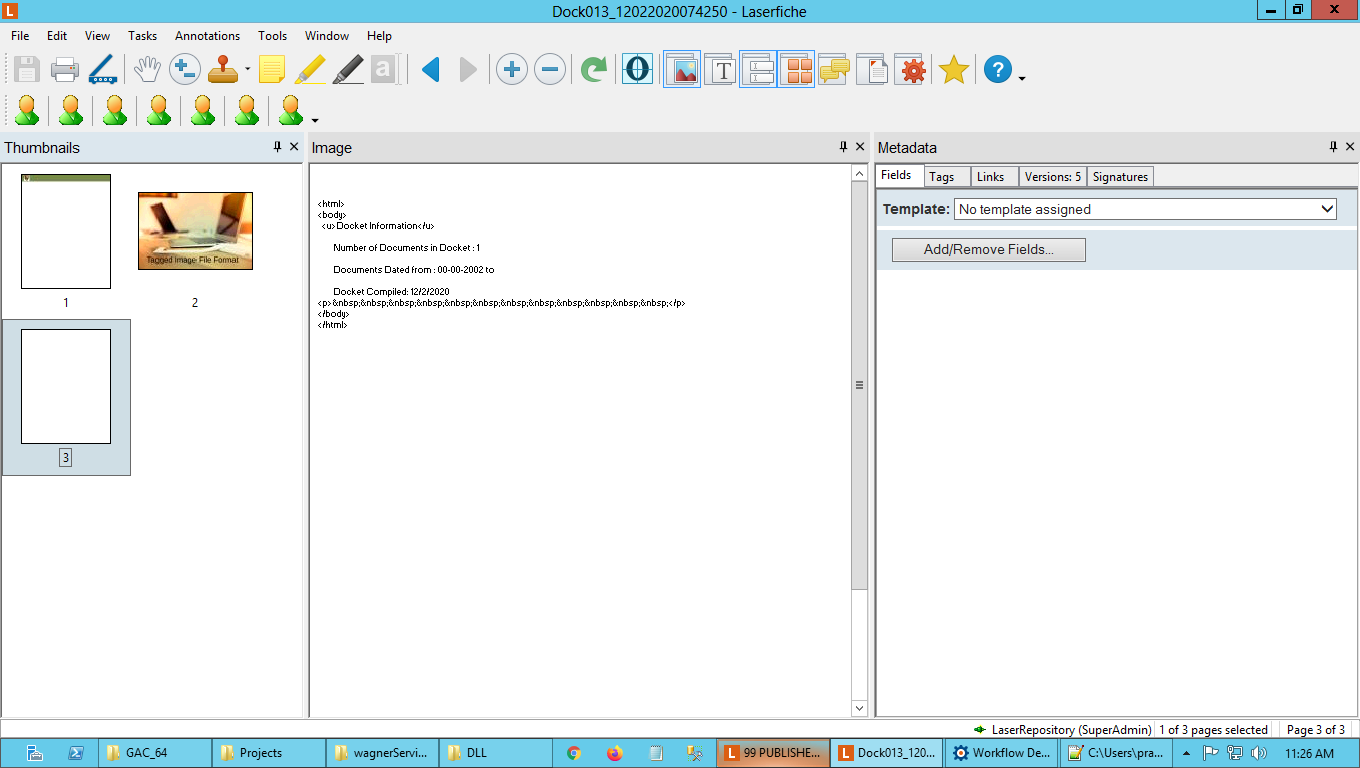Viewport: 1360px width, 768px height.
Task: Switch to the Tags tab
Action: (941, 177)
